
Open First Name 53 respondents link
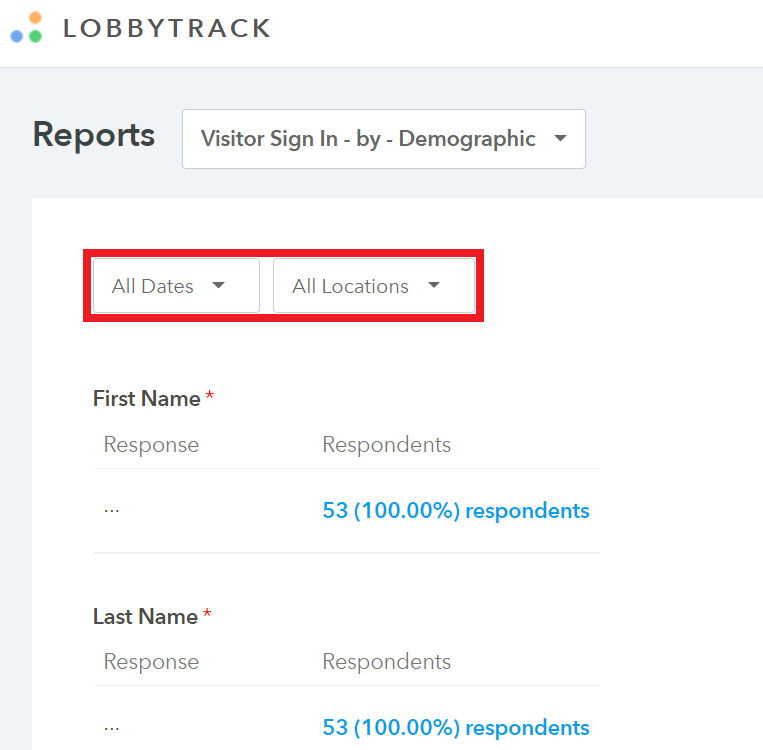[456, 511]
